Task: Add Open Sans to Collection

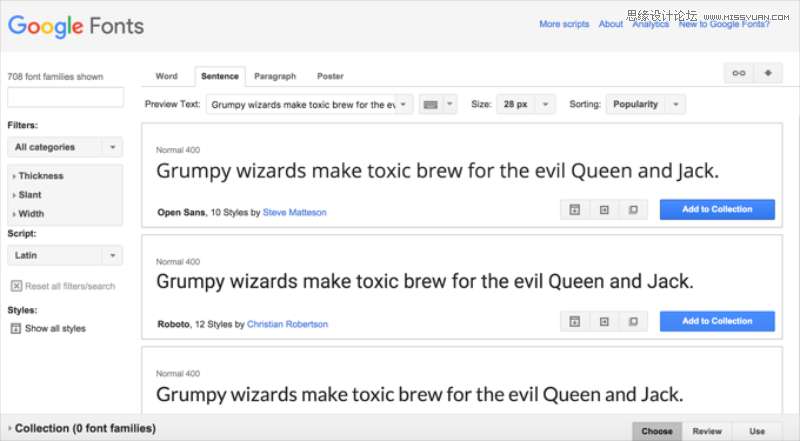Action: tap(717, 210)
